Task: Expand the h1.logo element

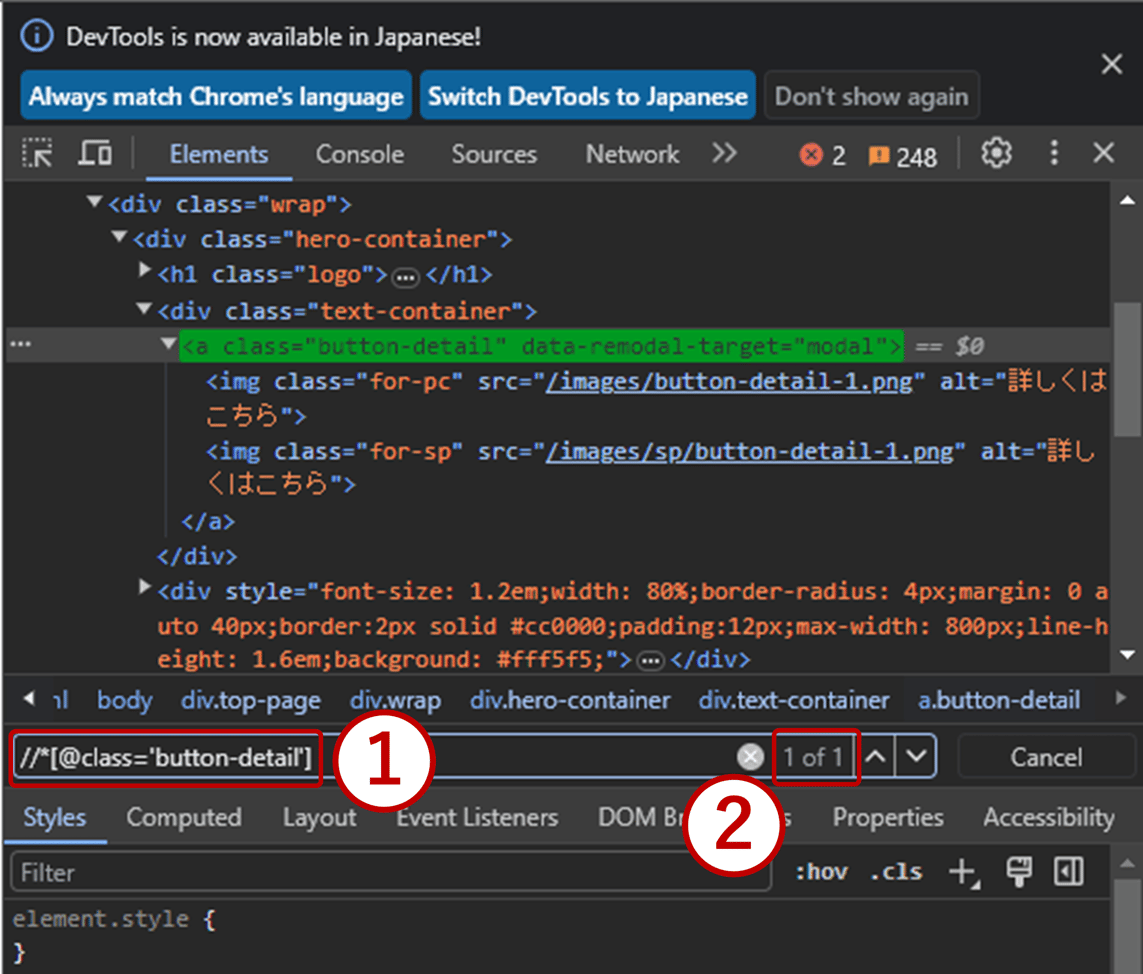Action: tap(145, 274)
